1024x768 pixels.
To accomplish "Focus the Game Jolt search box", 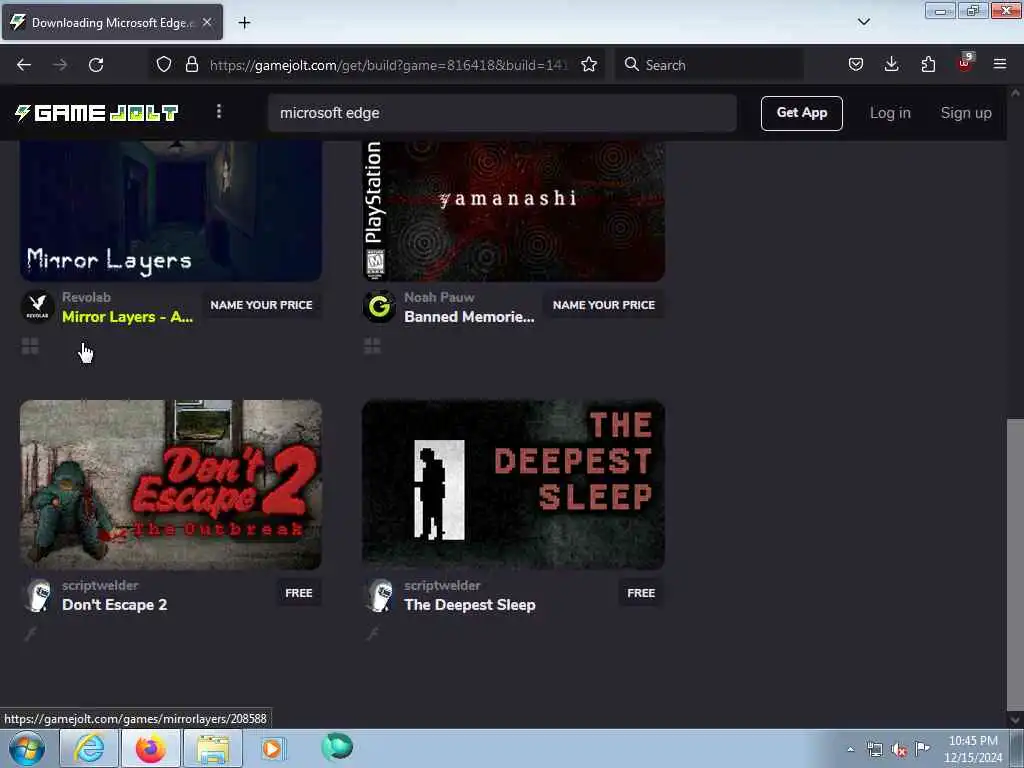I will point(502,113).
